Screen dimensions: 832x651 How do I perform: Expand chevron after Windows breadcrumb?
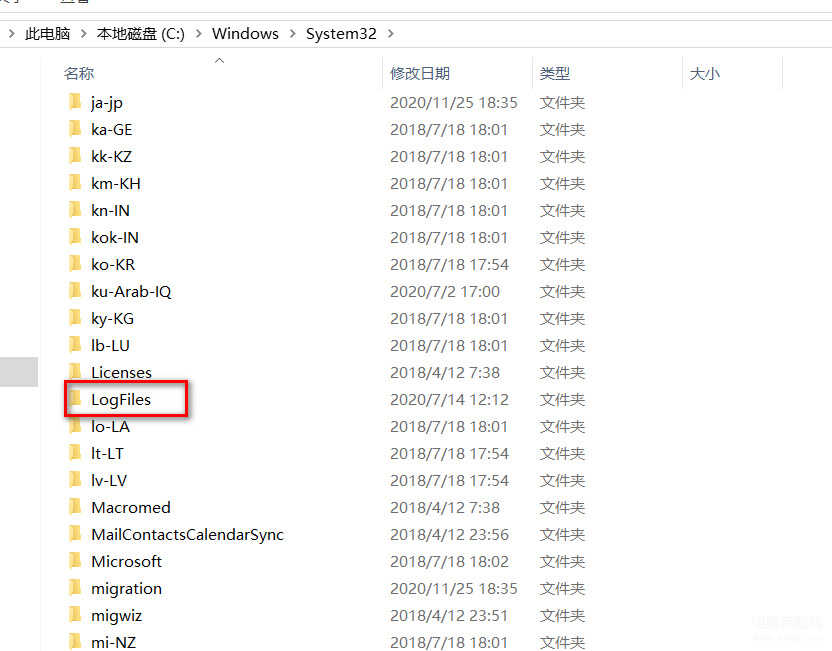click(x=292, y=34)
